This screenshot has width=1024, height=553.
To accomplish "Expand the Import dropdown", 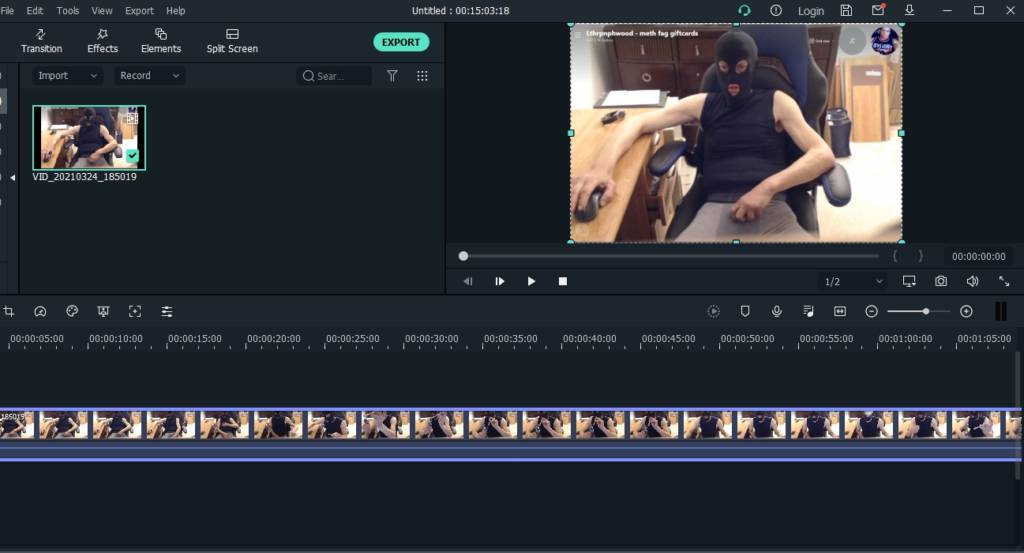I will click(x=67, y=76).
